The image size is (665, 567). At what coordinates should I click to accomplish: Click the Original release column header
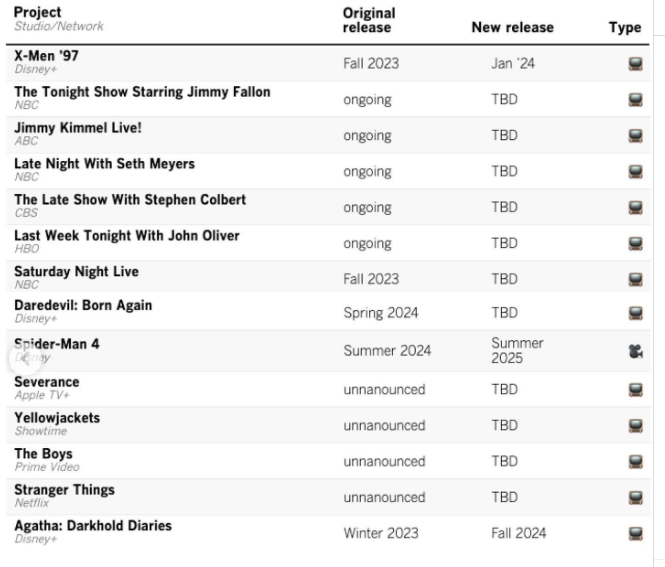(x=369, y=20)
